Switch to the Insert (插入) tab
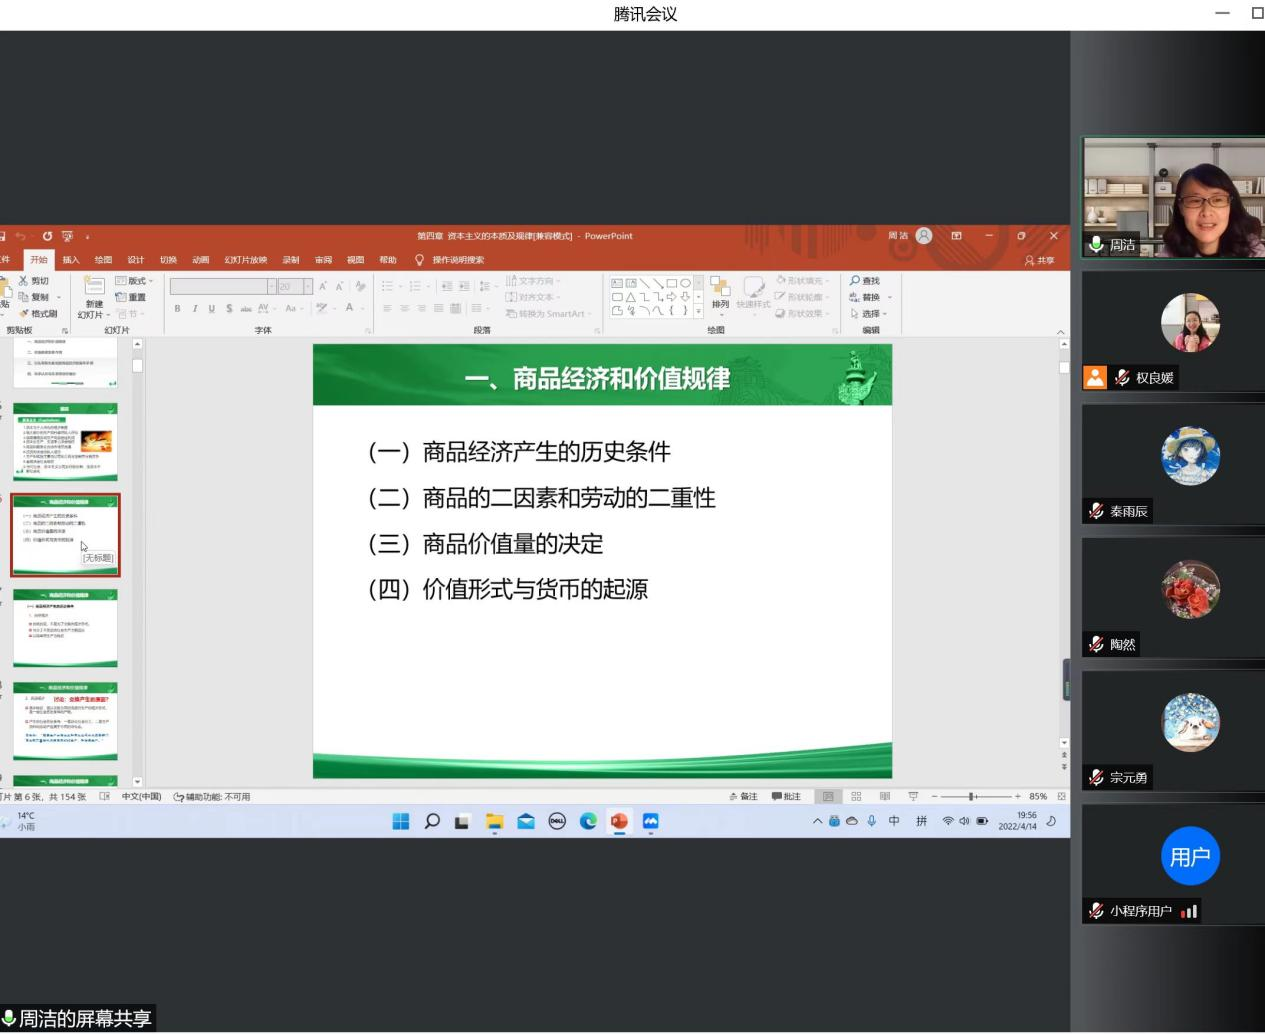 click(x=71, y=260)
